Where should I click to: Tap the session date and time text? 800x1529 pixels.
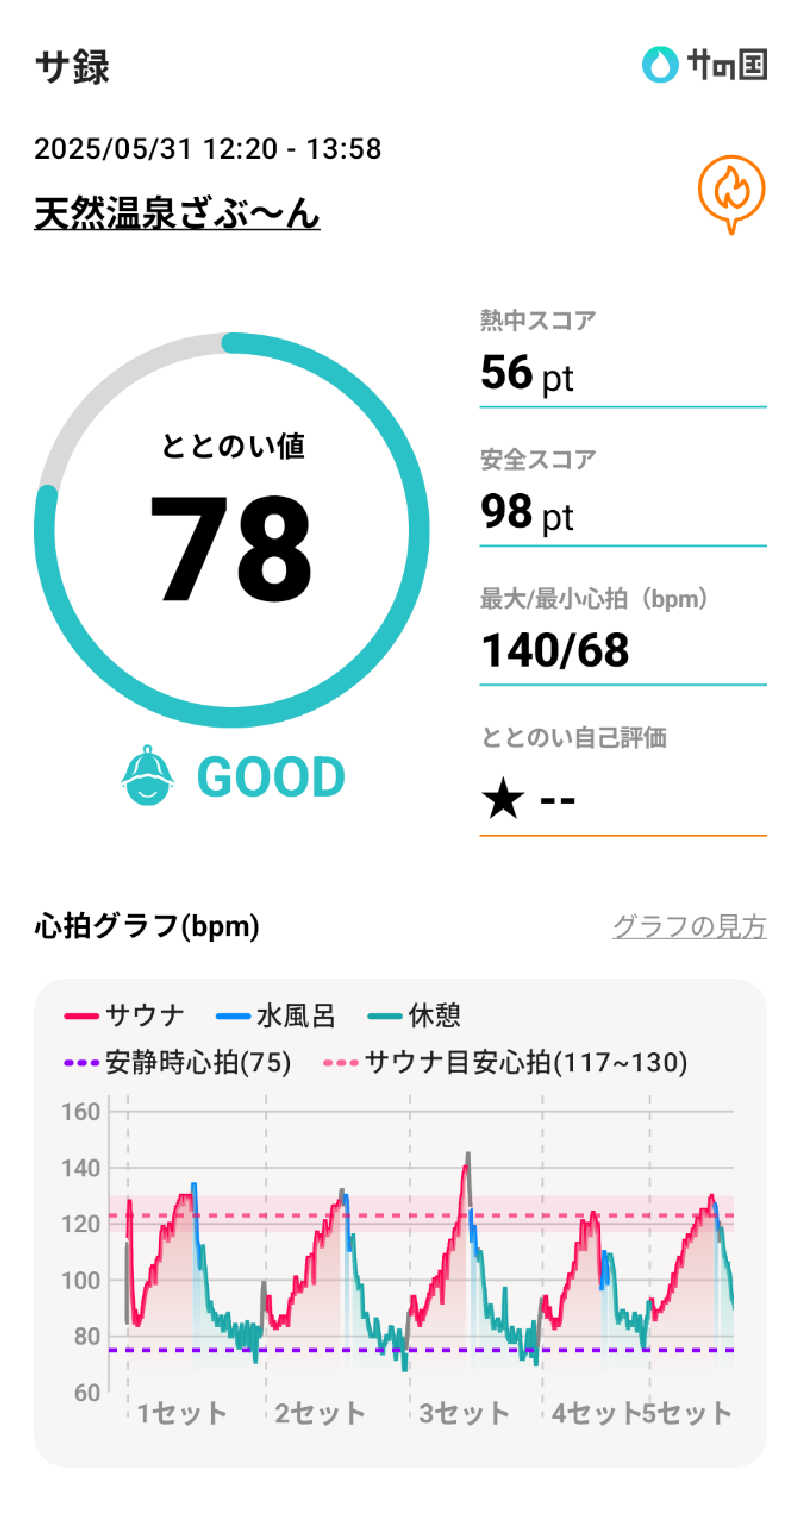click(x=208, y=150)
